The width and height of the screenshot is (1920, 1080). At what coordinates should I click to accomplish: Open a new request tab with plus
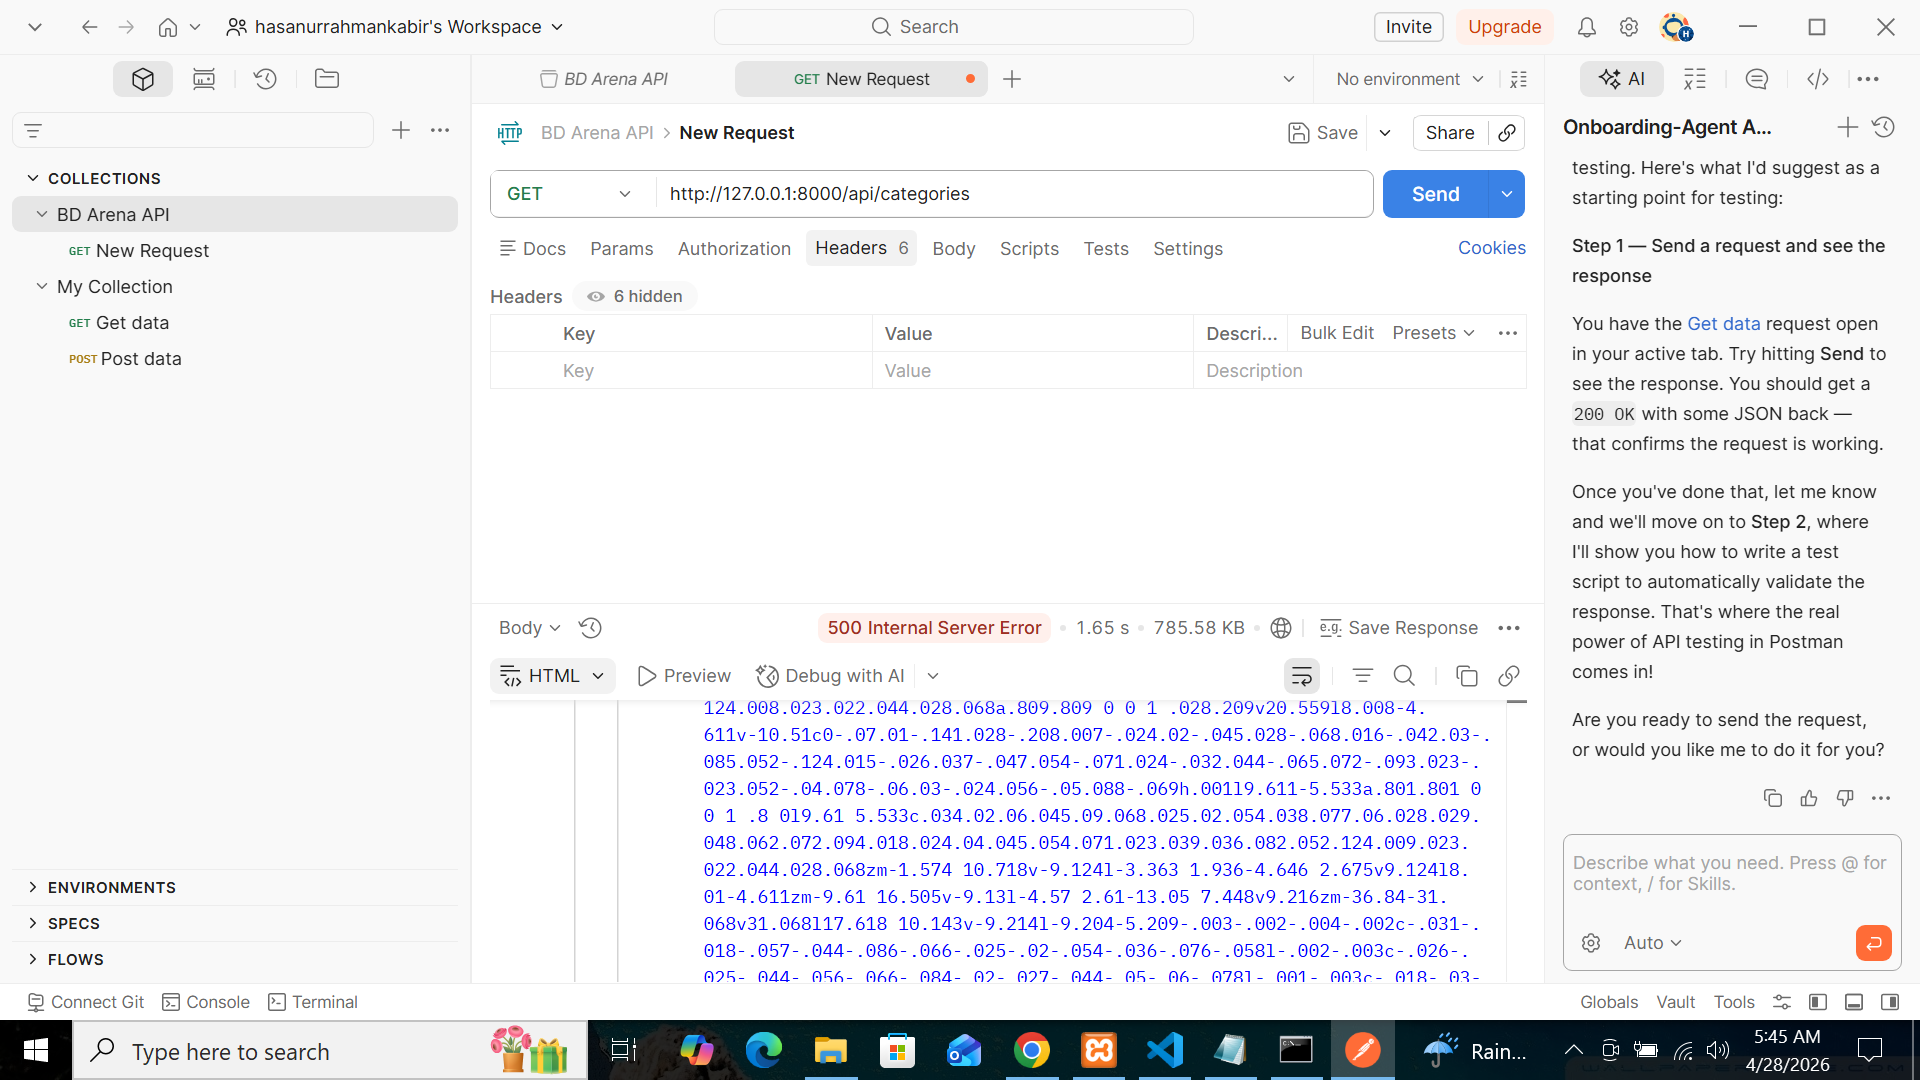click(1012, 79)
